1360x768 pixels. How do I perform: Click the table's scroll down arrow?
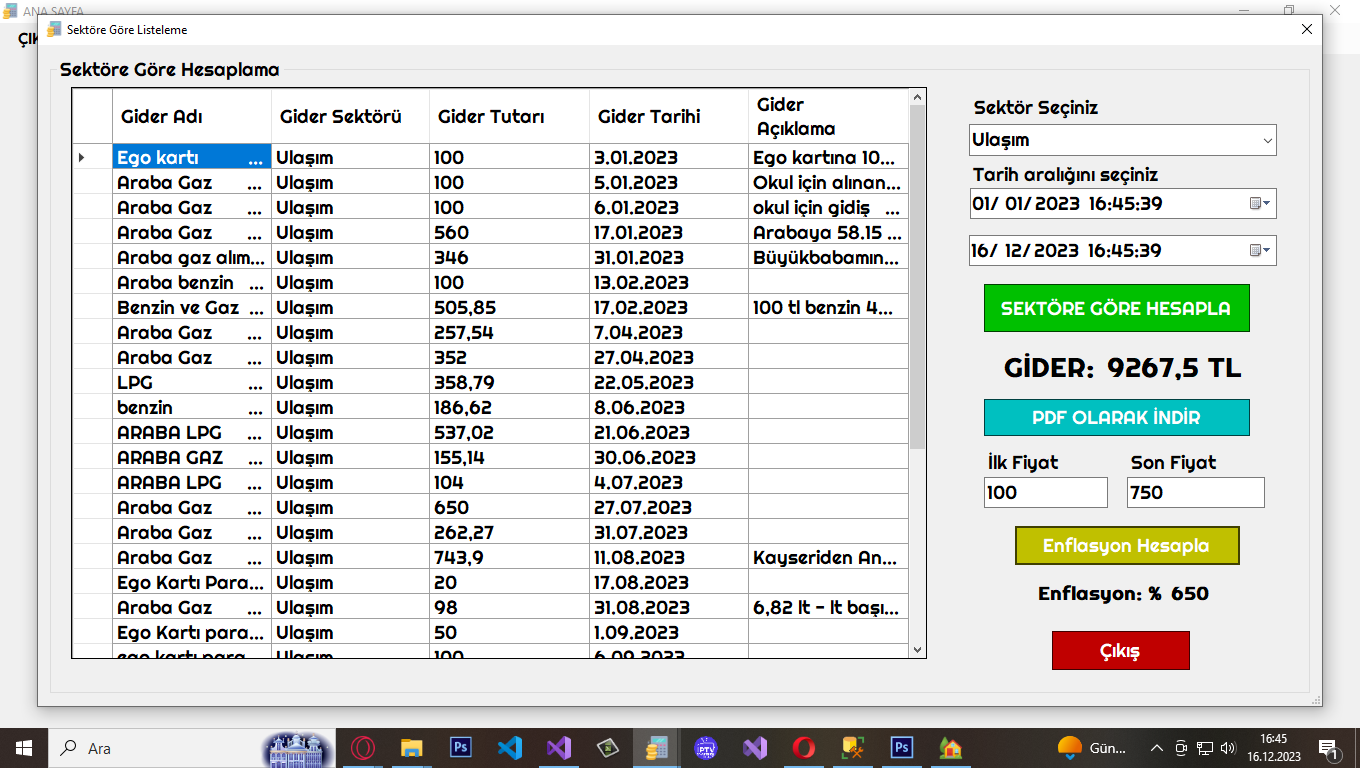click(x=918, y=650)
